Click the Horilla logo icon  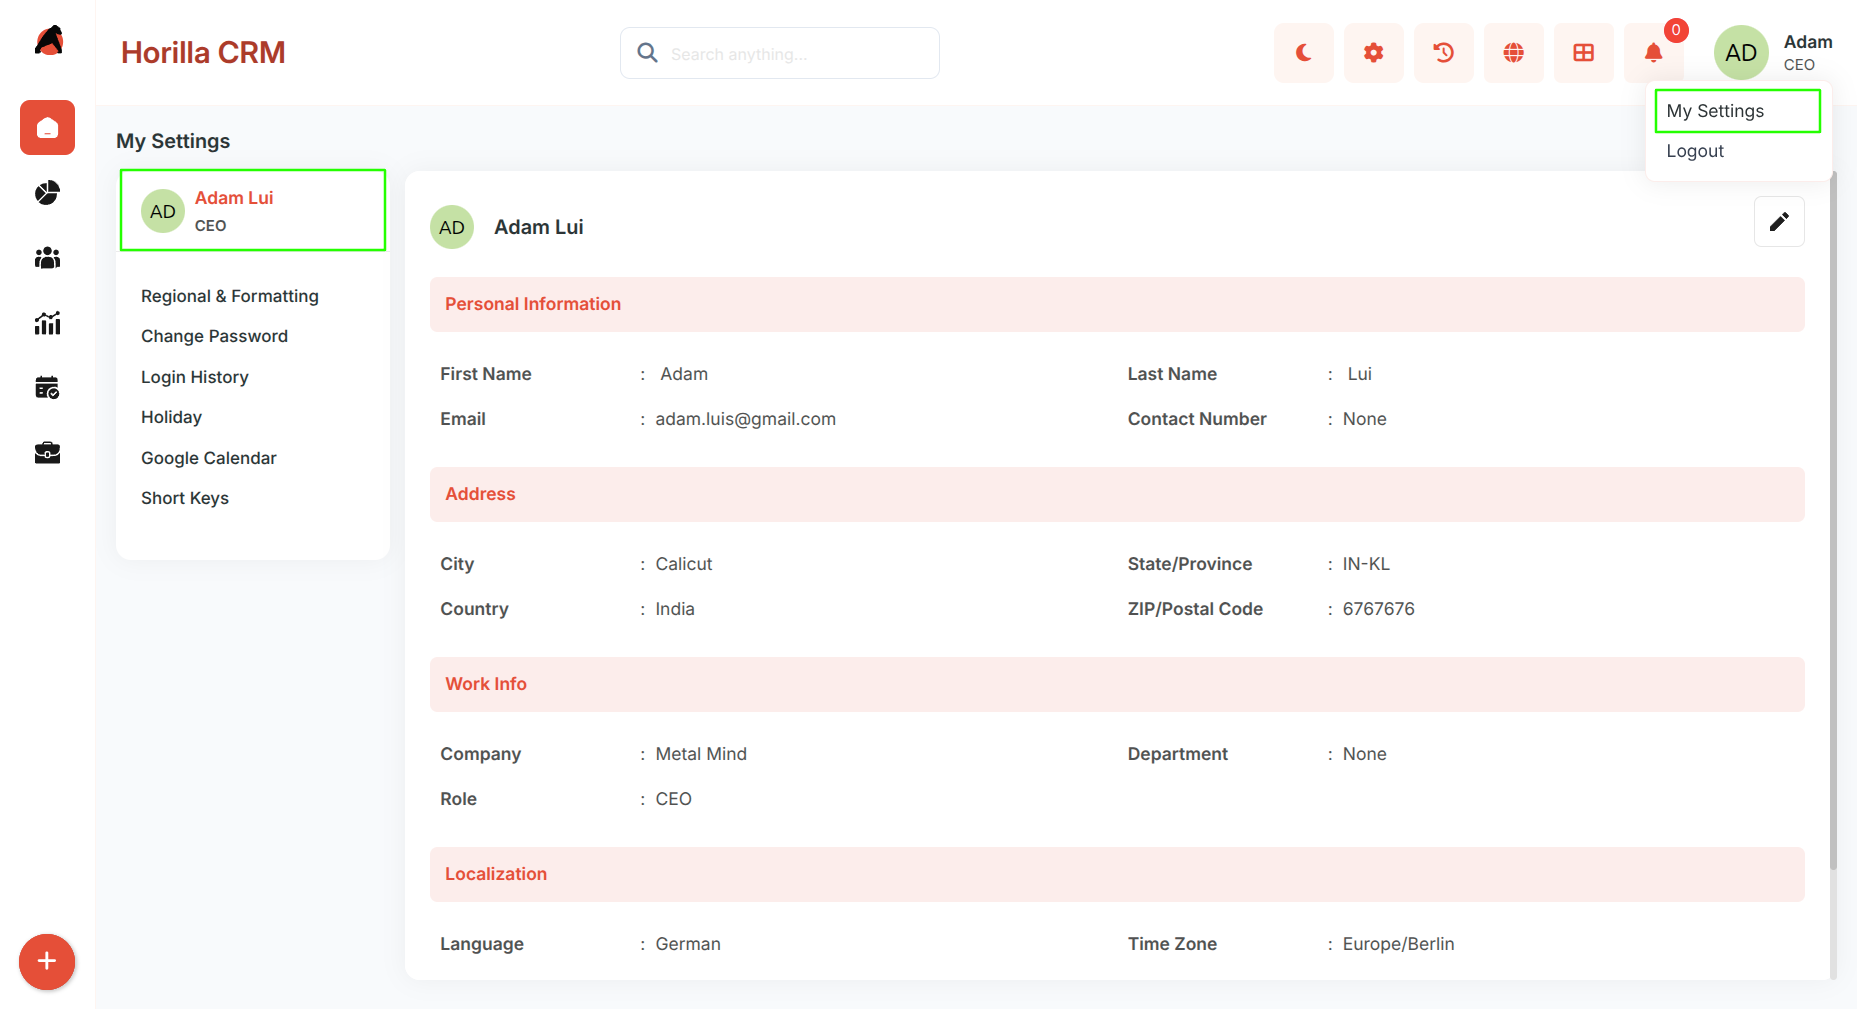click(48, 41)
